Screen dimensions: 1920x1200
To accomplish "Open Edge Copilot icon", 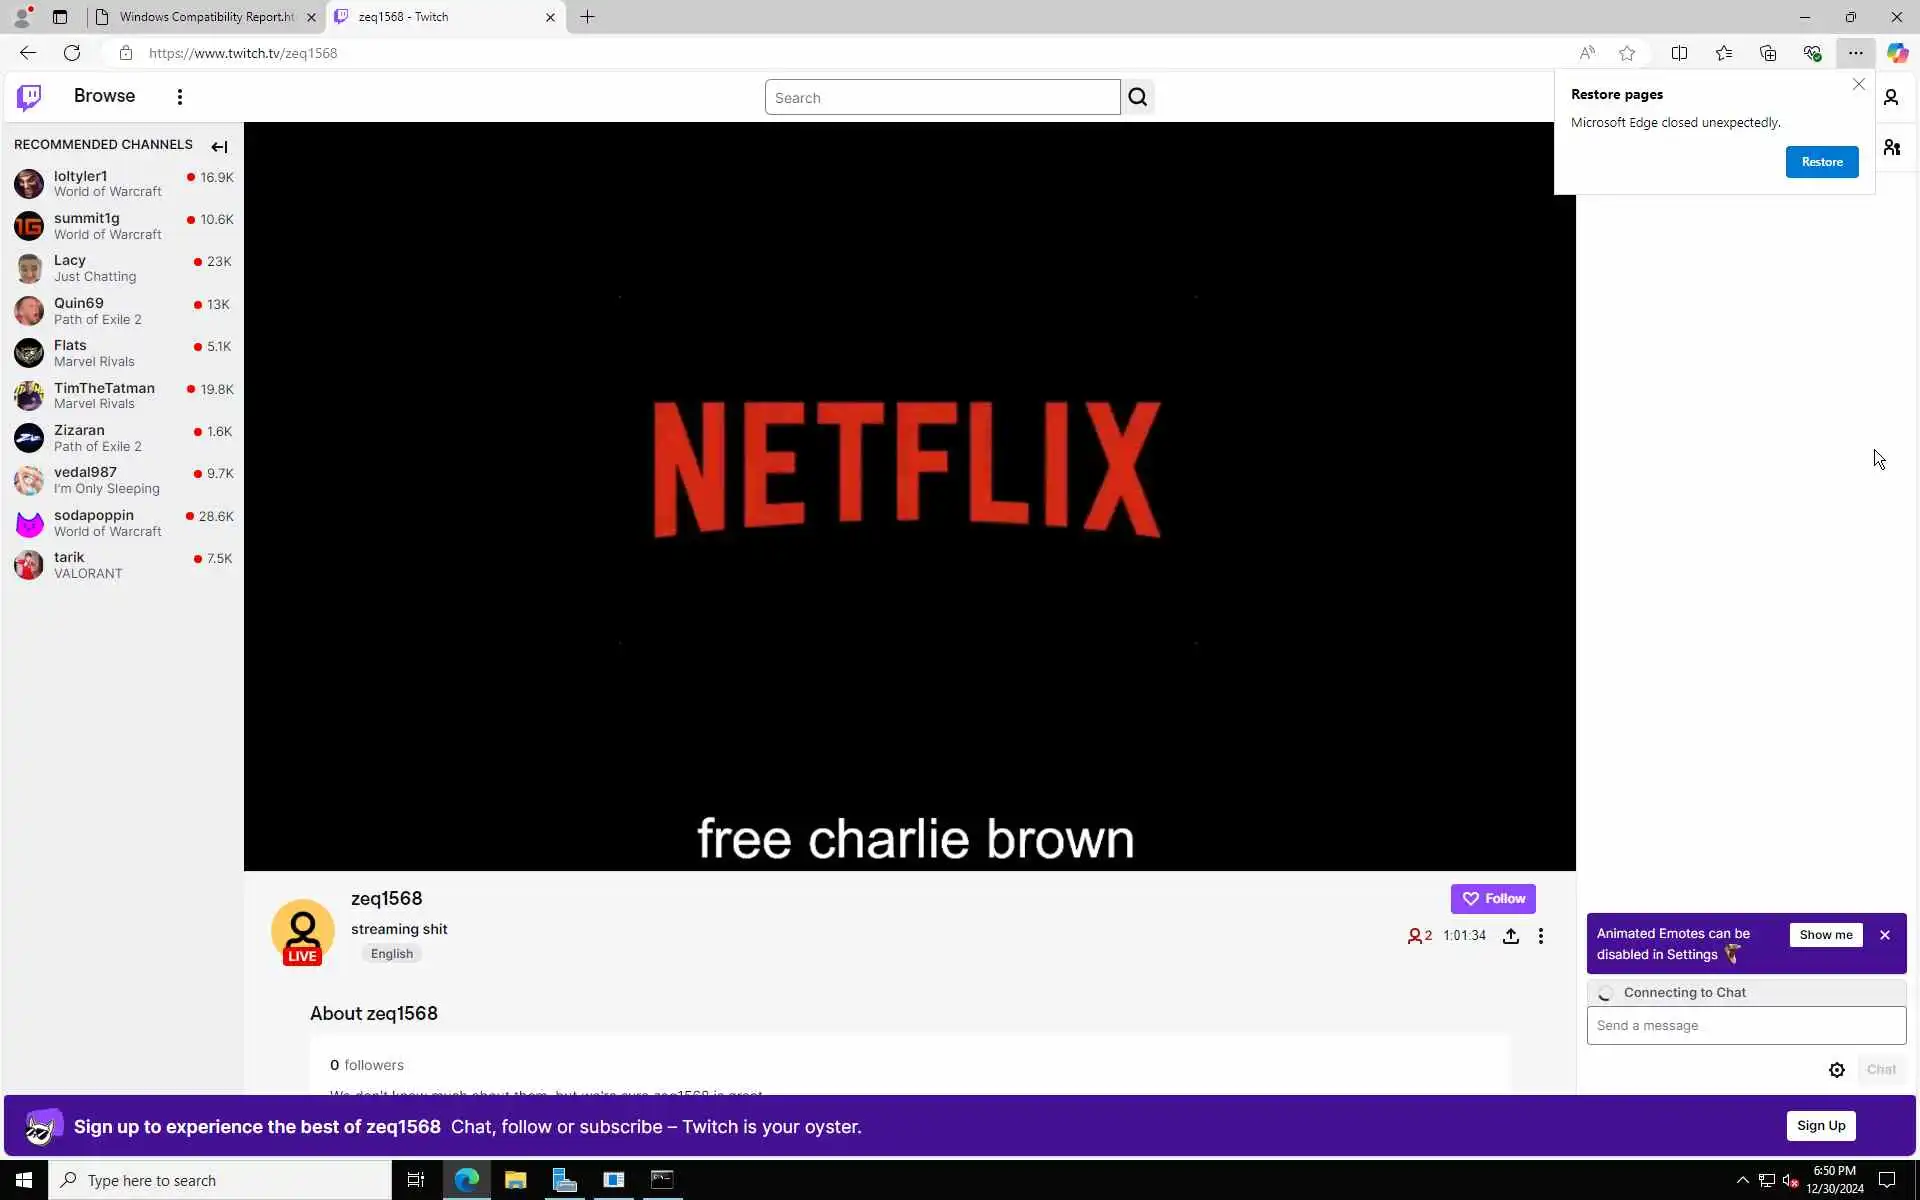I will click(1897, 53).
